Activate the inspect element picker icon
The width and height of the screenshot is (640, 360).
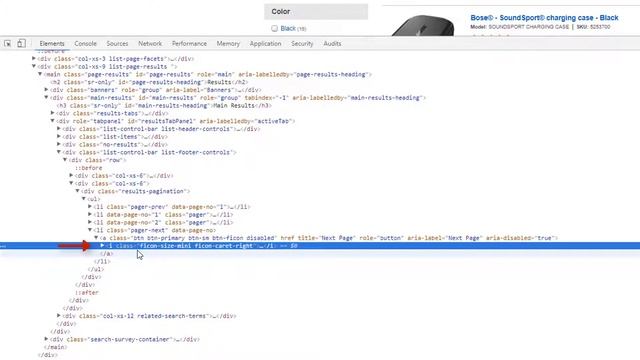point(8,43)
